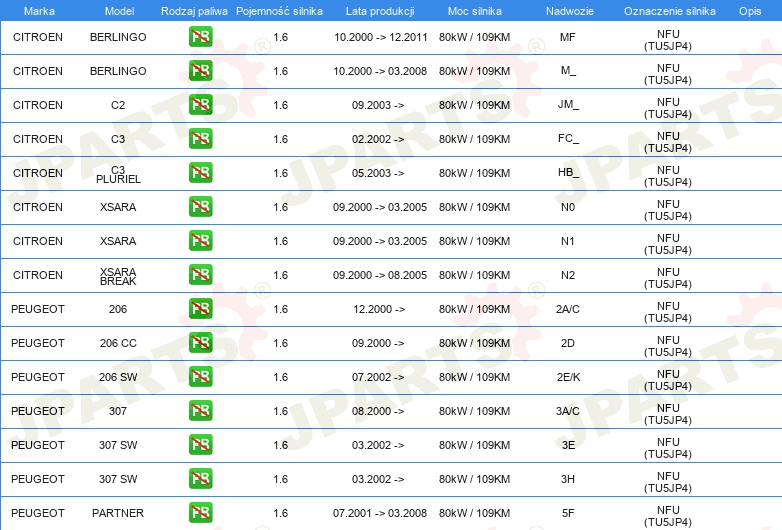
Task: Click the fuel icon for C3 Pluriel
Action: 200,173
